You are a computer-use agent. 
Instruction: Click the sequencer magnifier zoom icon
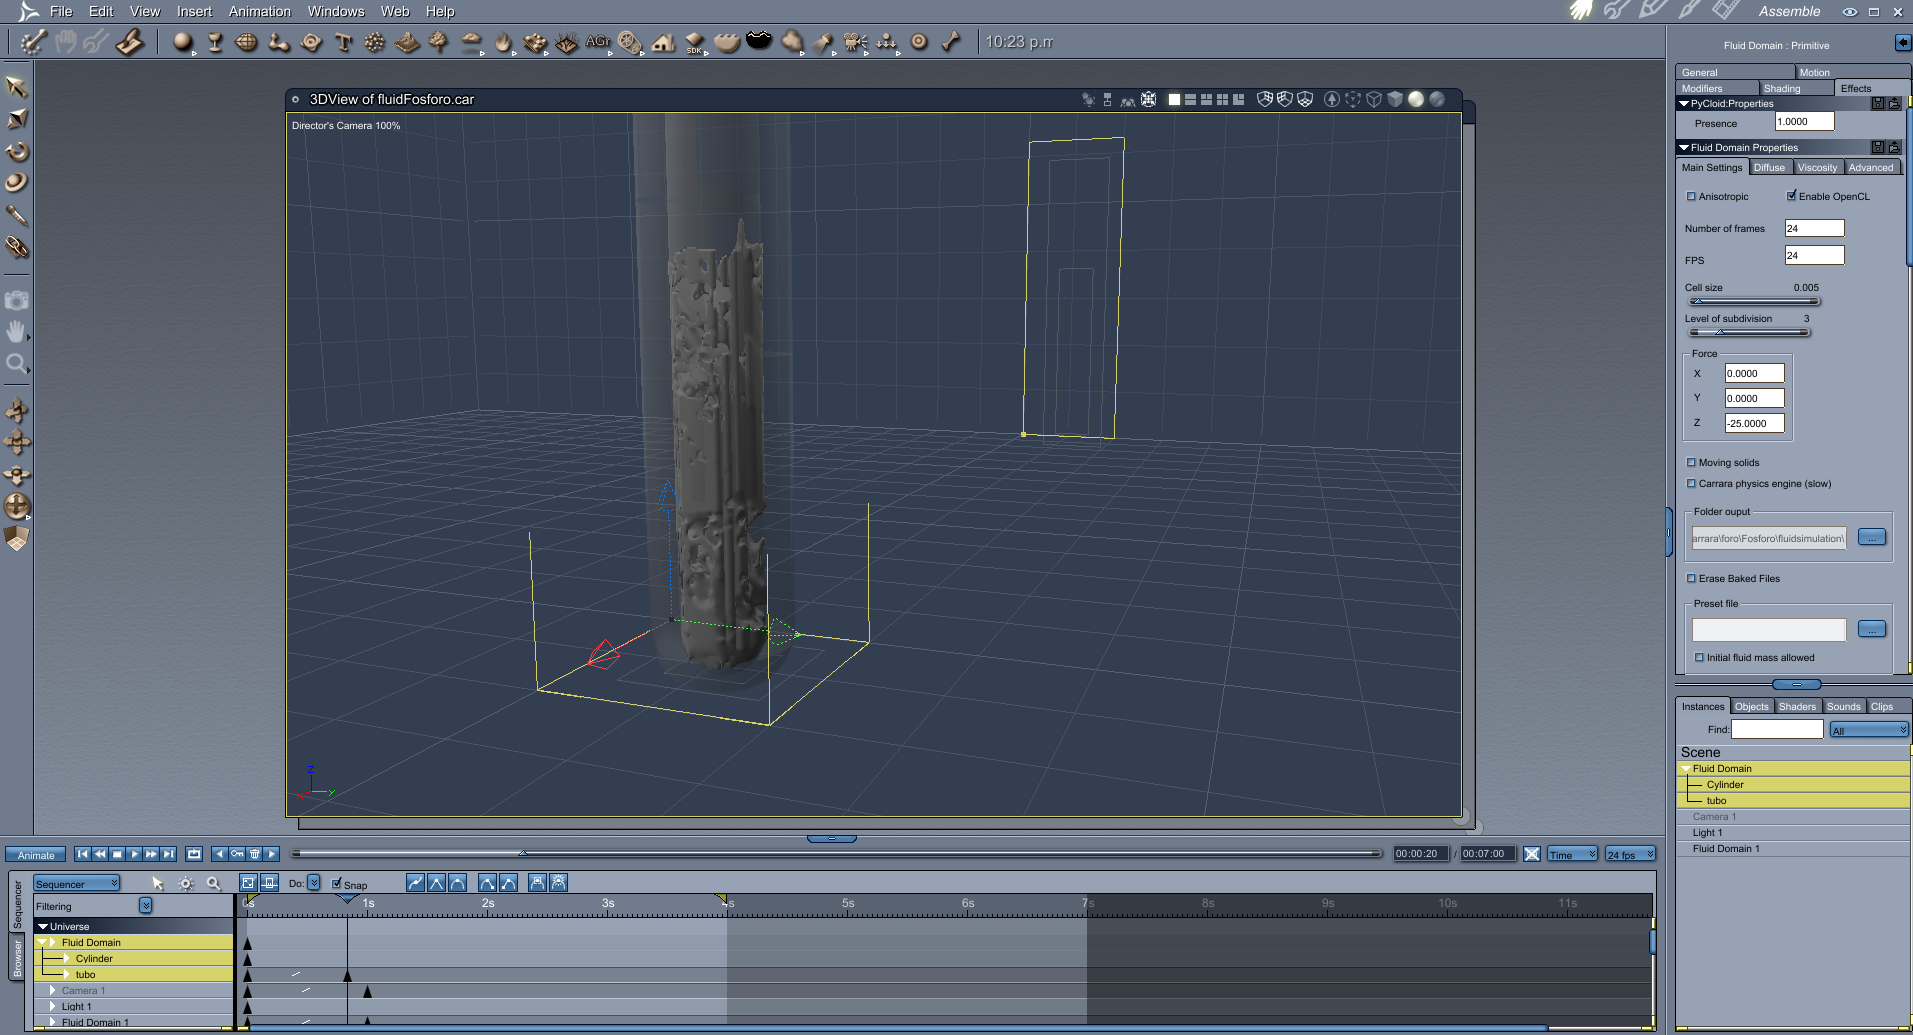(213, 883)
